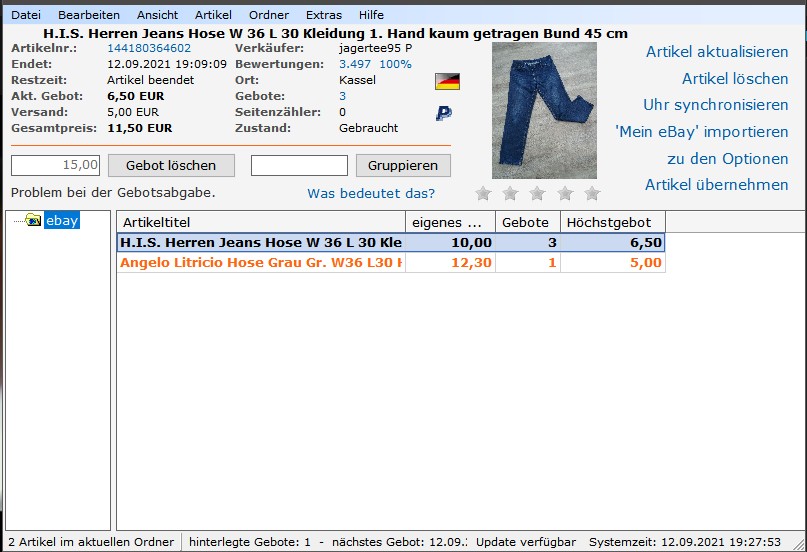Click the PayPal payment icon
Screen dimensions: 807x552
[x=444, y=114]
